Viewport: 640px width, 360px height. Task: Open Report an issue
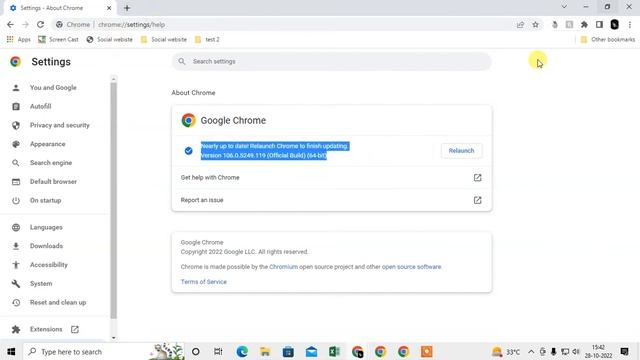(331, 200)
